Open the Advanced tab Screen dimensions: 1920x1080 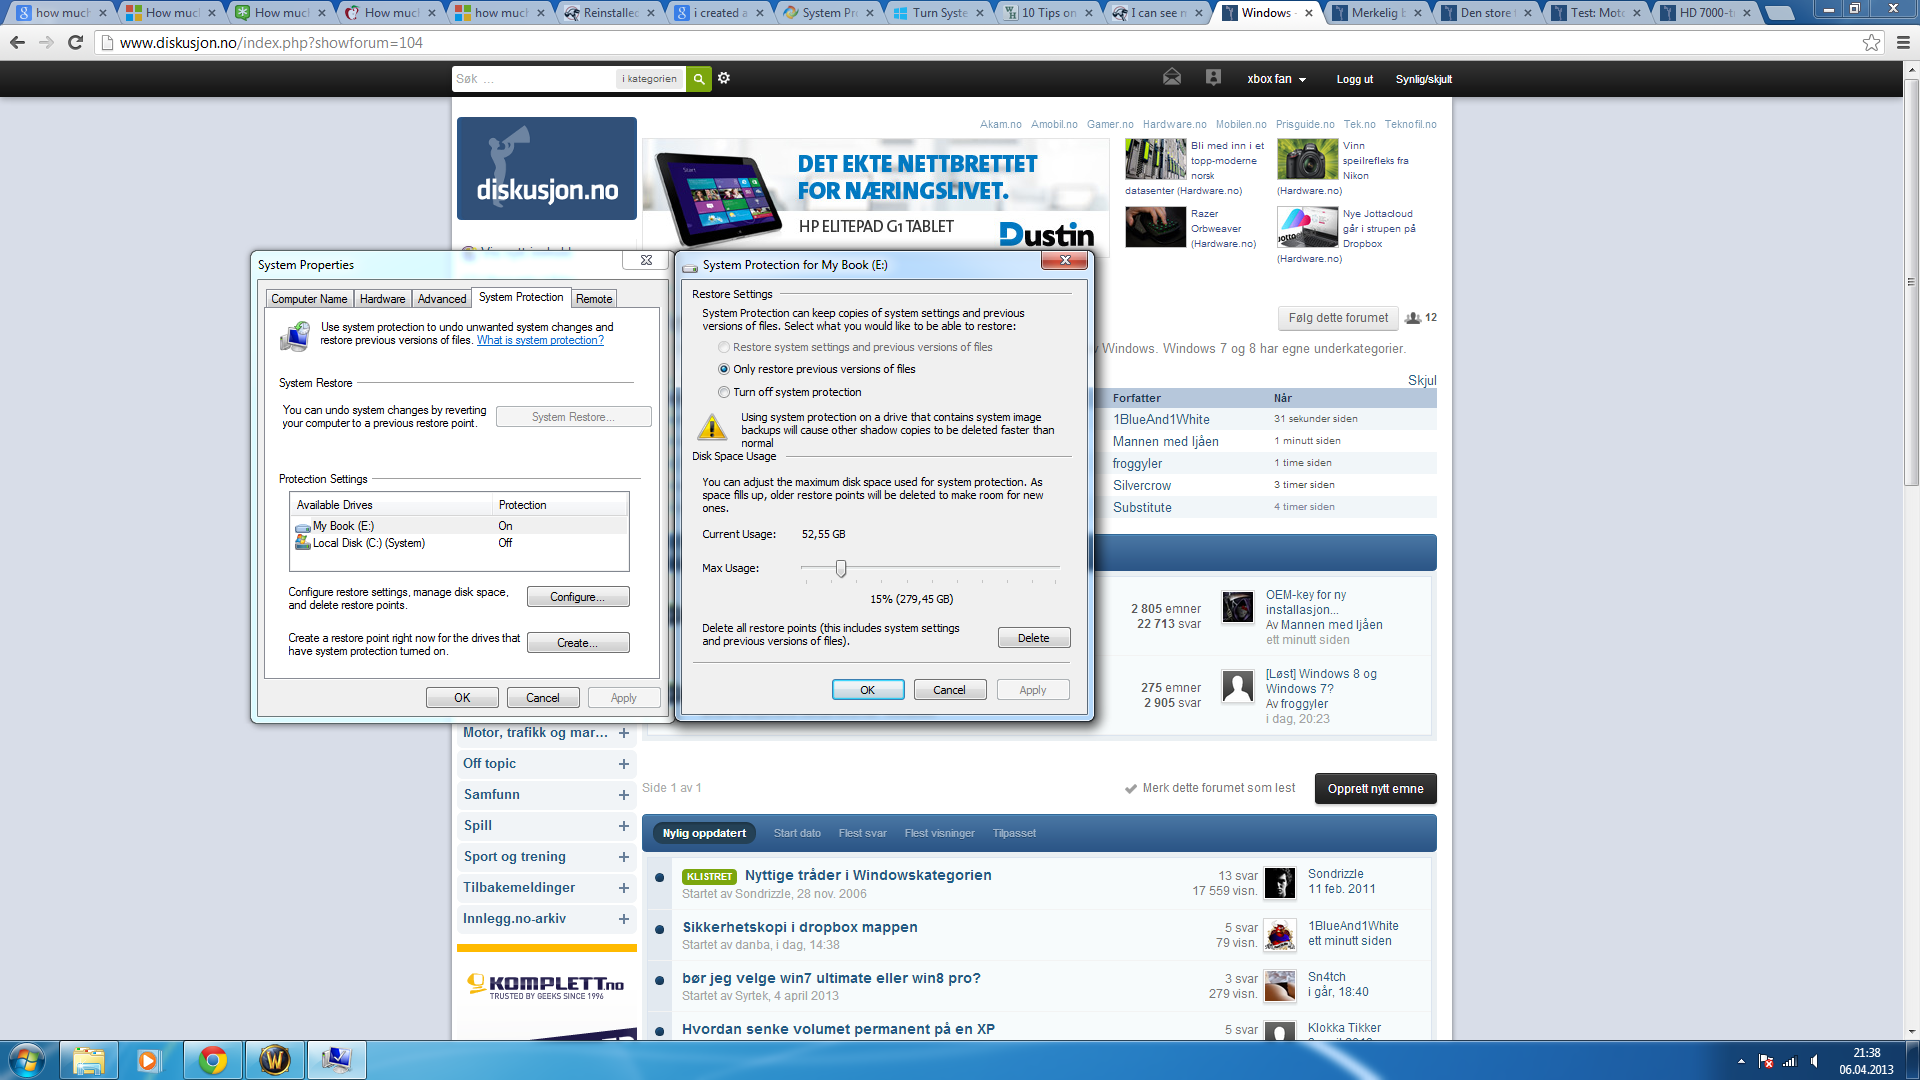pyautogui.click(x=441, y=299)
